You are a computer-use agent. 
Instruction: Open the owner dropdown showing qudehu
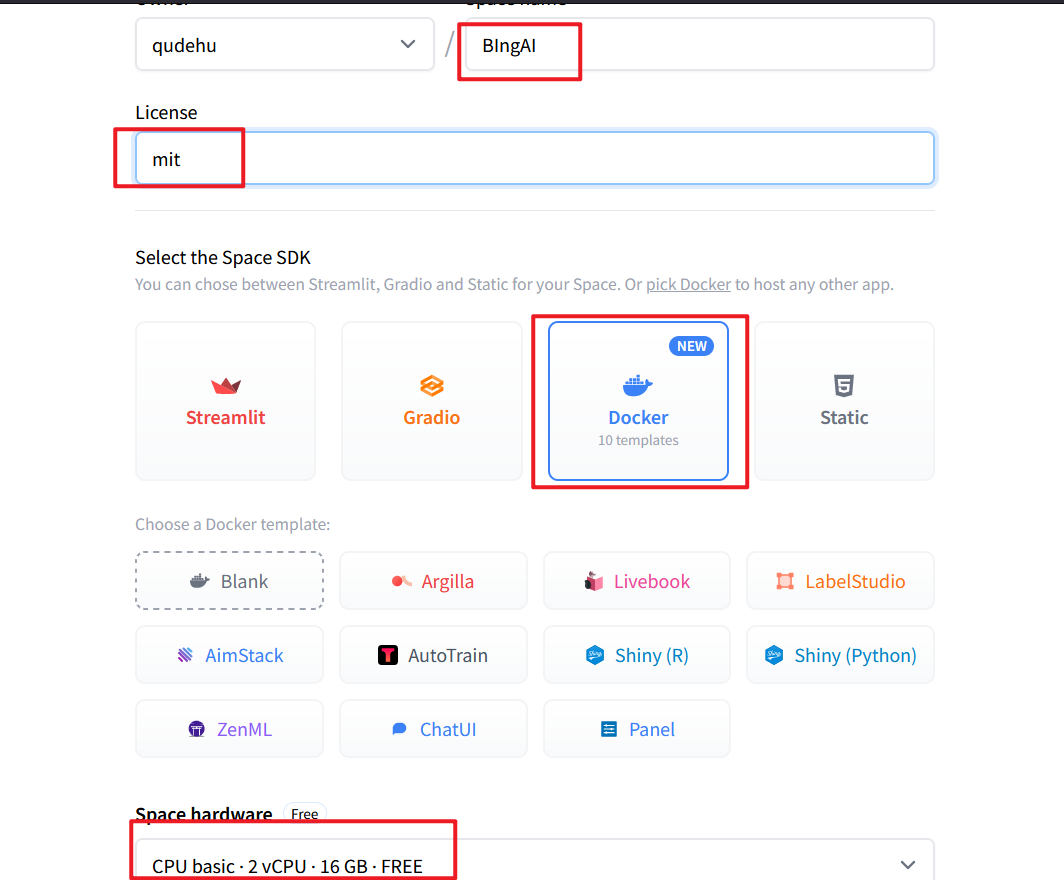[x=284, y=44]
